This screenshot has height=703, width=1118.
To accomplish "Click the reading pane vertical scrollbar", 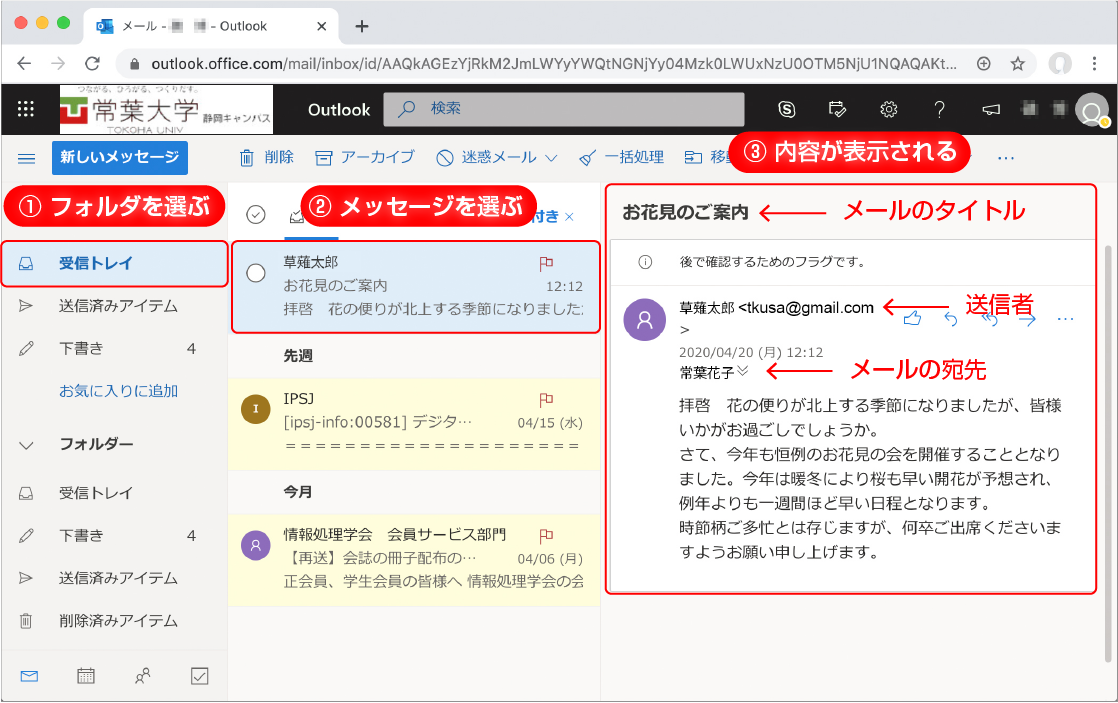I will point(1107,450).
